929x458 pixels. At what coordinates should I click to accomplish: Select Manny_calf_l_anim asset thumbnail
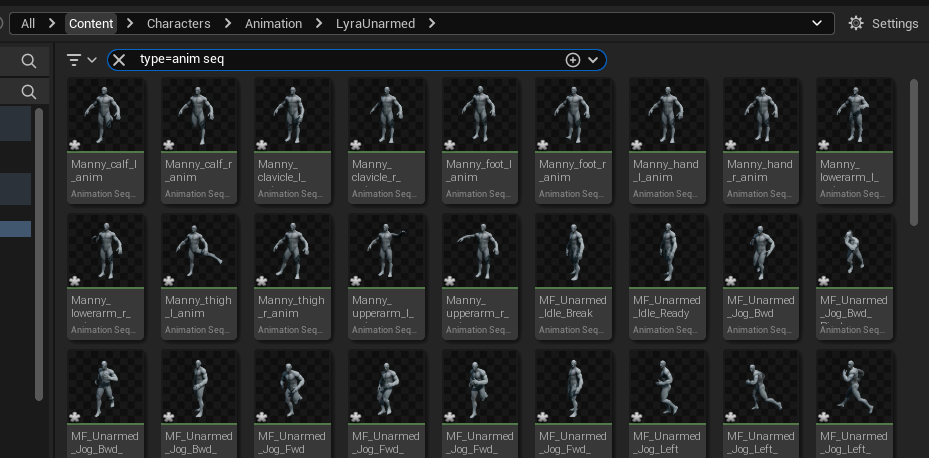coord(105,115)
